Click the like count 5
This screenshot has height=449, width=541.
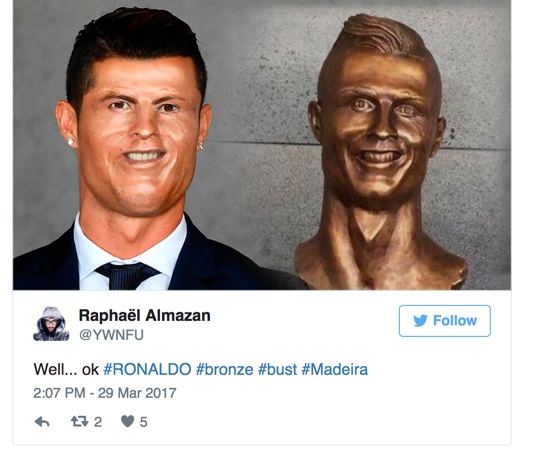(144, 422)
